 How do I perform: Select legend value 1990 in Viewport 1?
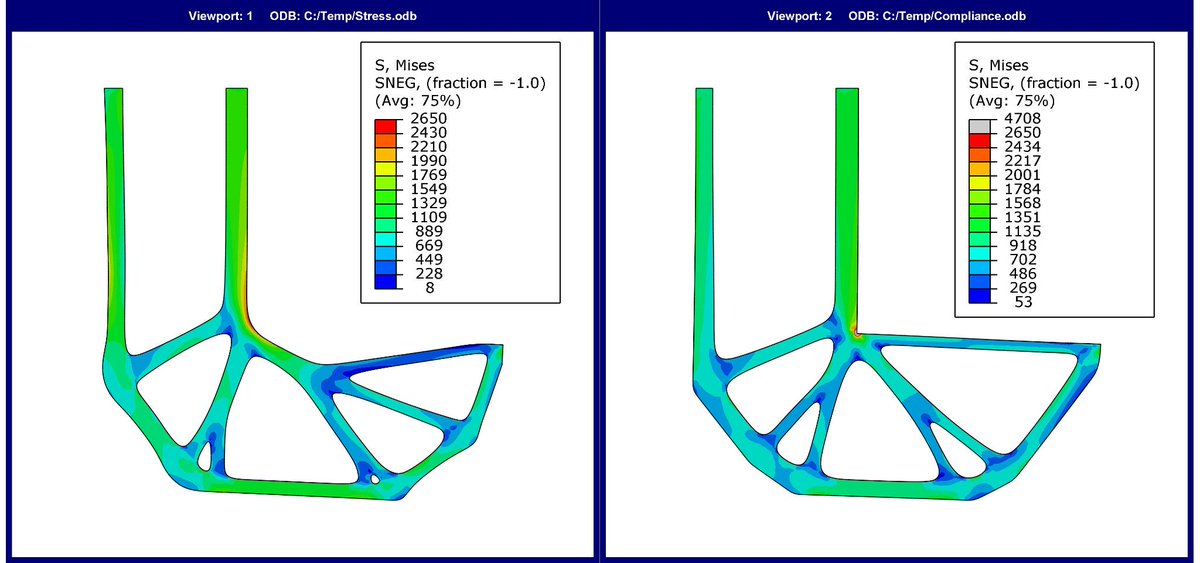427,161
